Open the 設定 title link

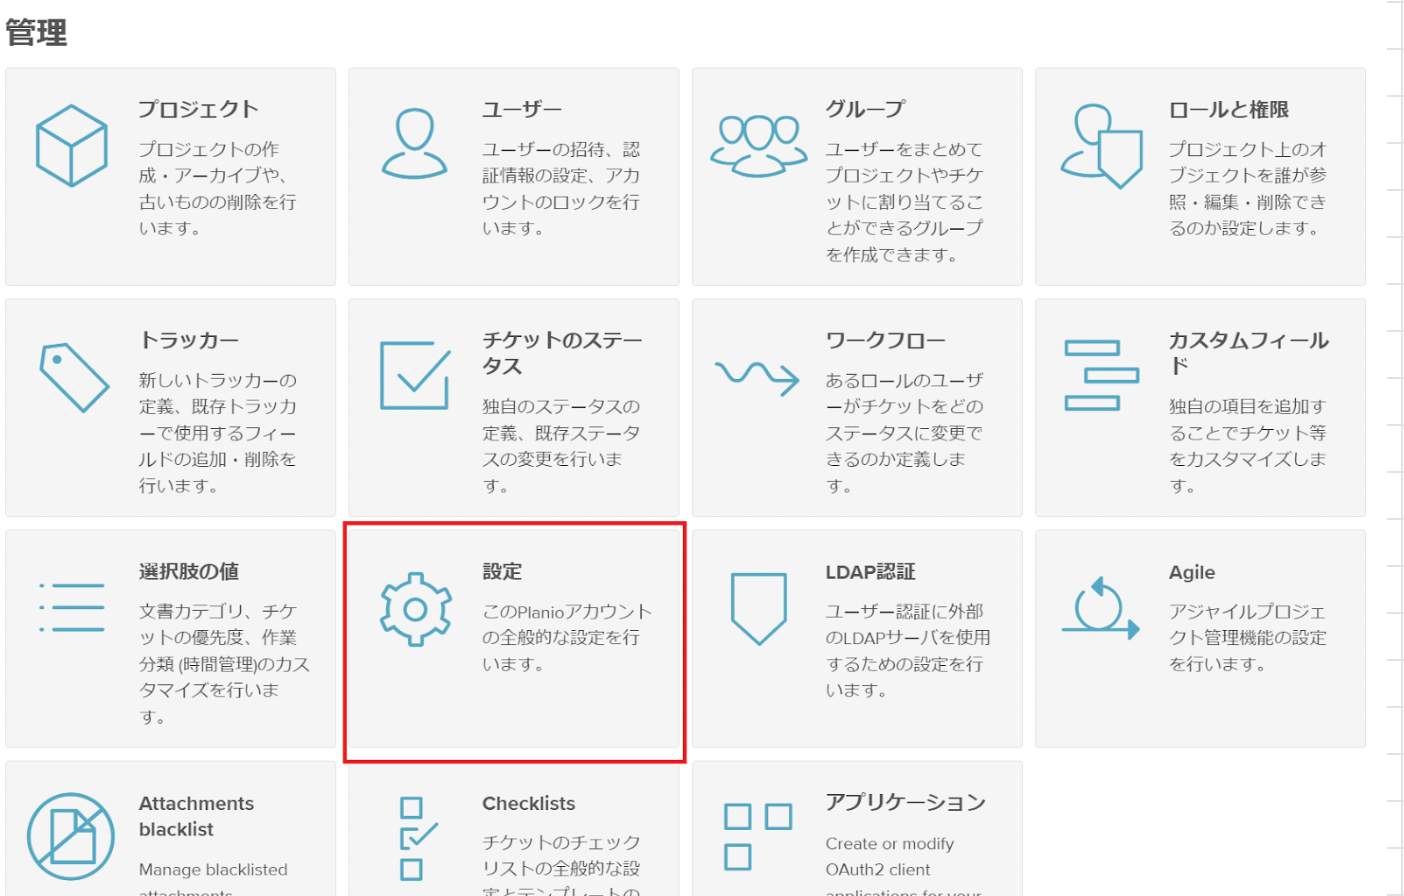pos(502,572)
